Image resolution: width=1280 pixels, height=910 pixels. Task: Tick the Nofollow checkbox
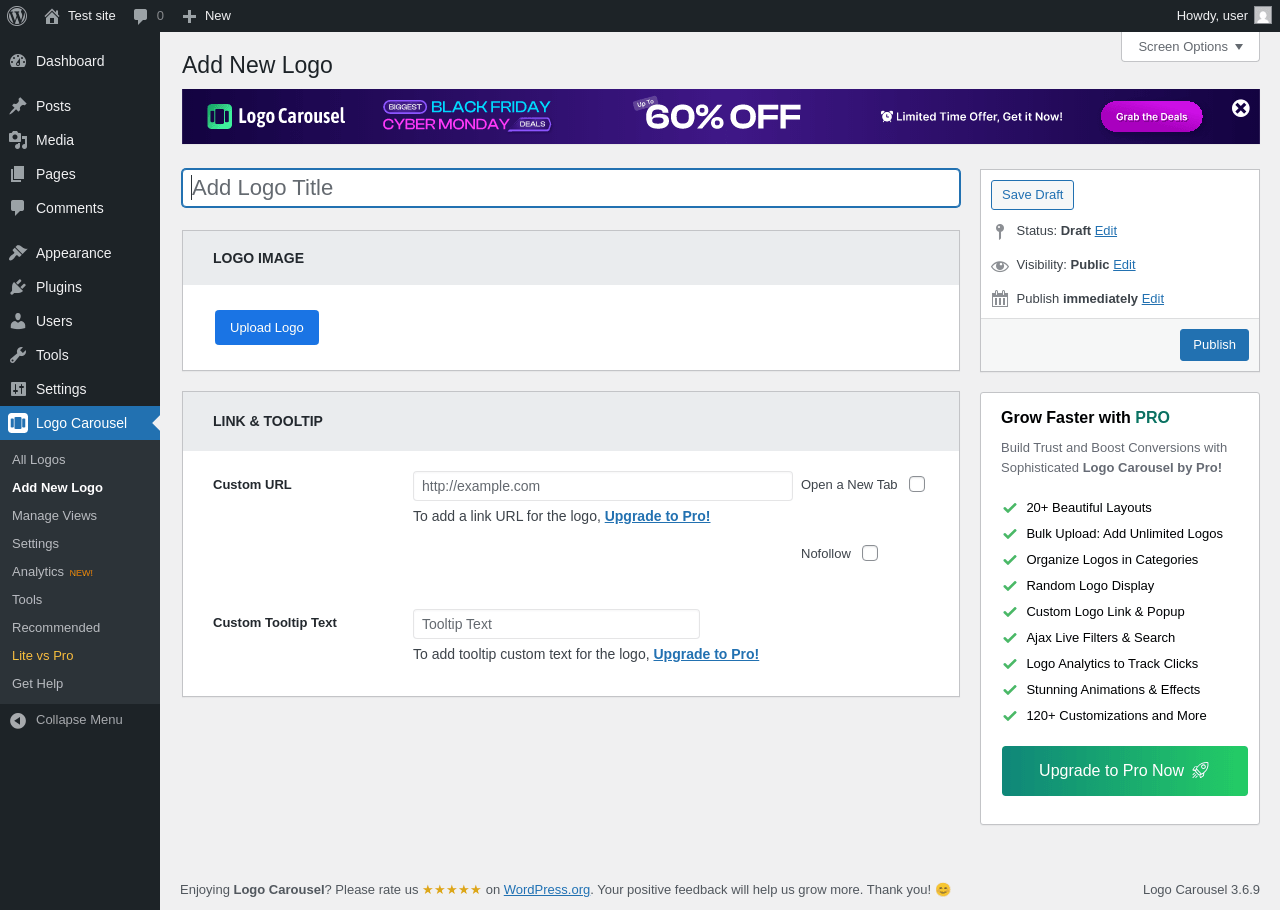pos(870,553)
